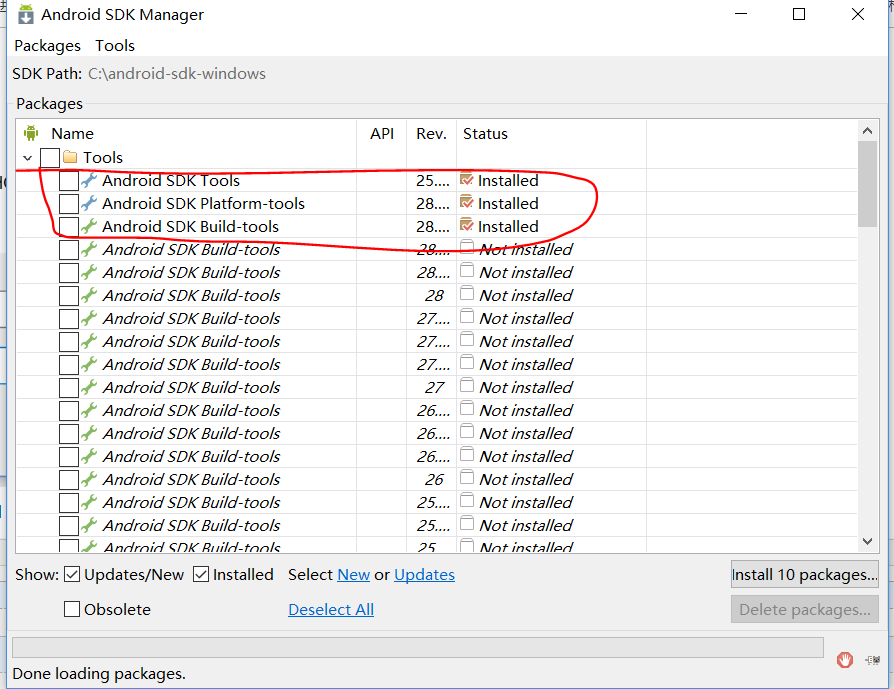Click the revision 26 cell in Rev. column
894x689 pixels.
click(x=434, y=479)
